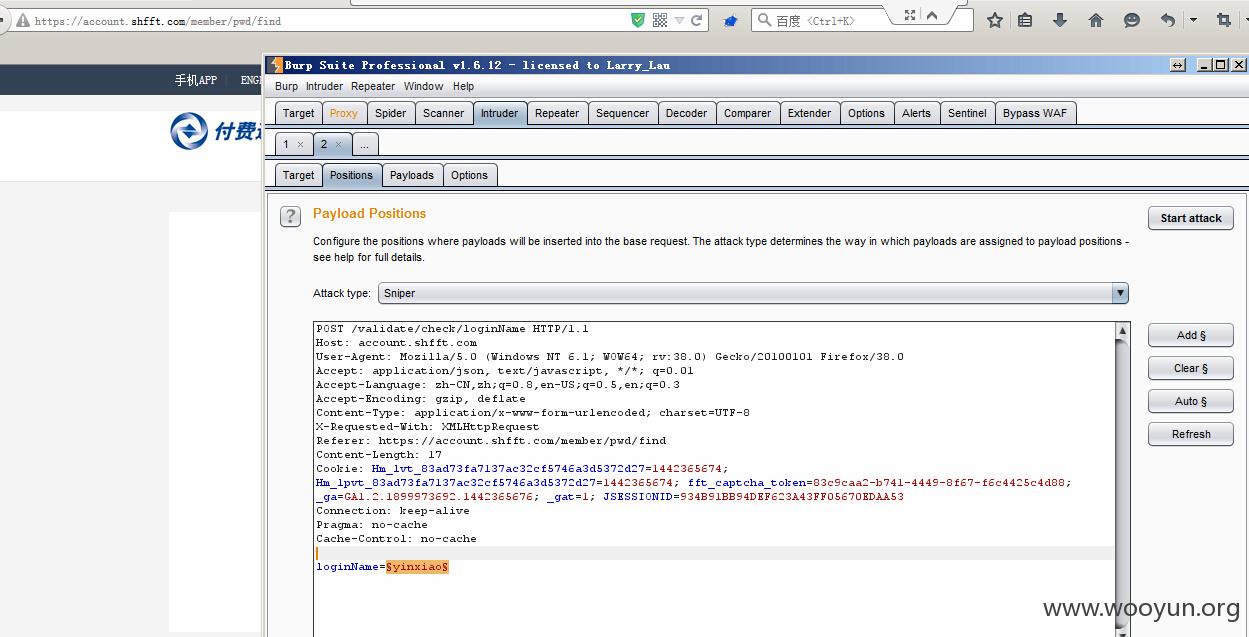Click the undo curved arrow icon

coord(1168,20)
